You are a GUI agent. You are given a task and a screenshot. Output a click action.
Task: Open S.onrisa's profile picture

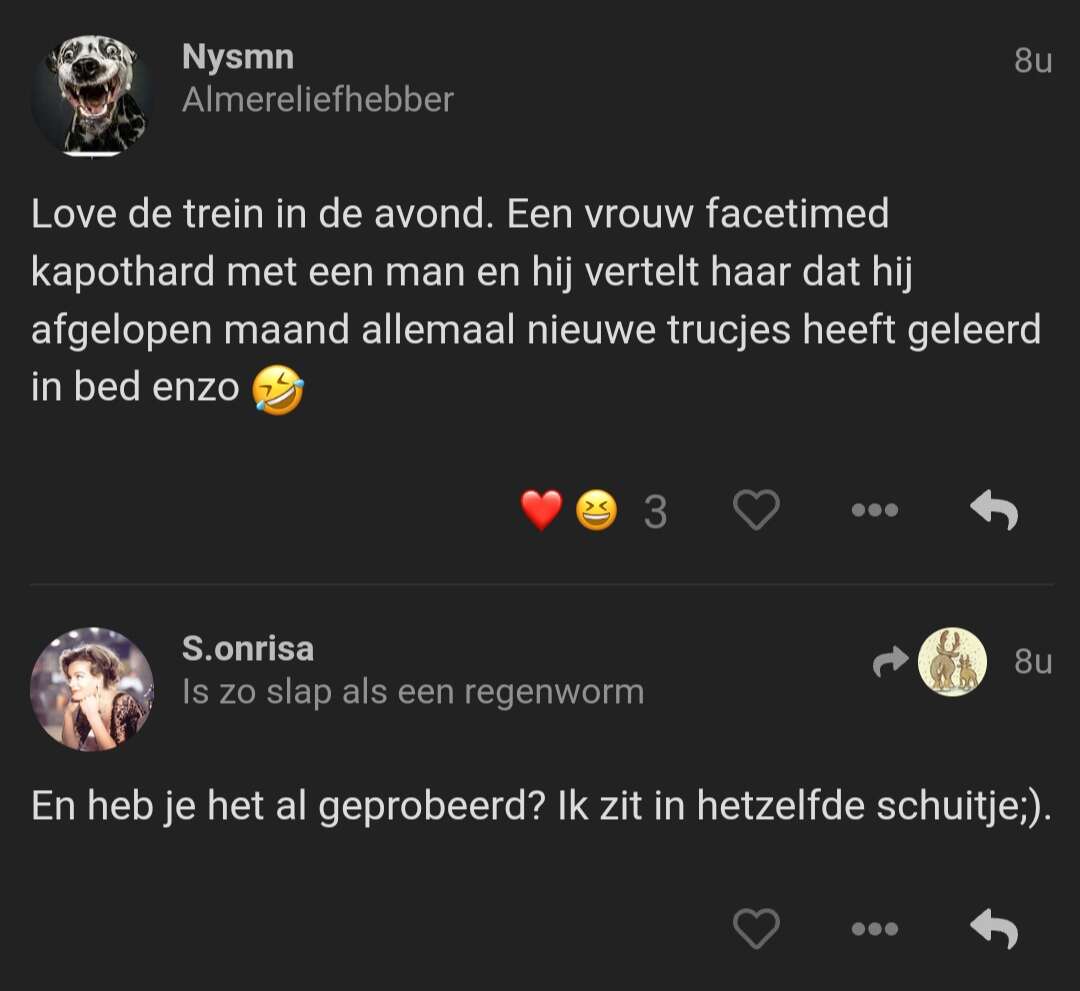[92, 688]
